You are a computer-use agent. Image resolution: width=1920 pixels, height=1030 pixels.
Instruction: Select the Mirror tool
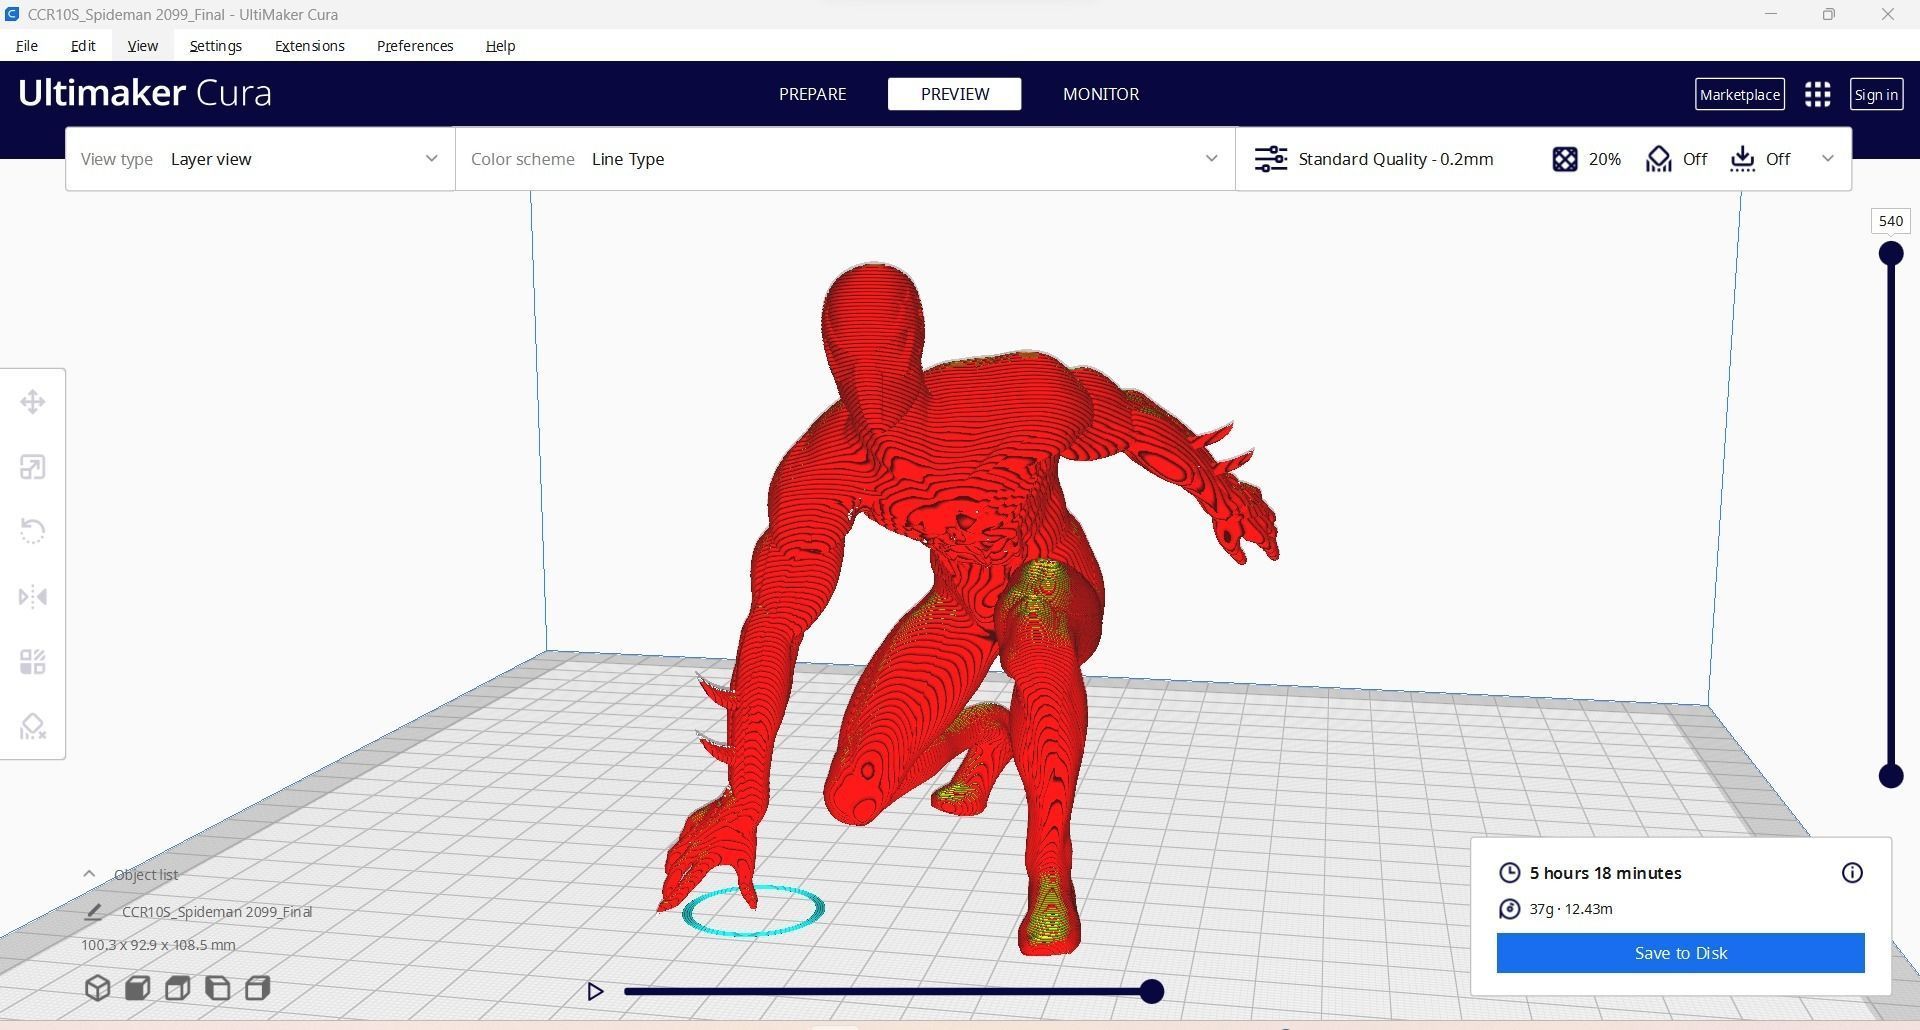[x=33, y=597]
